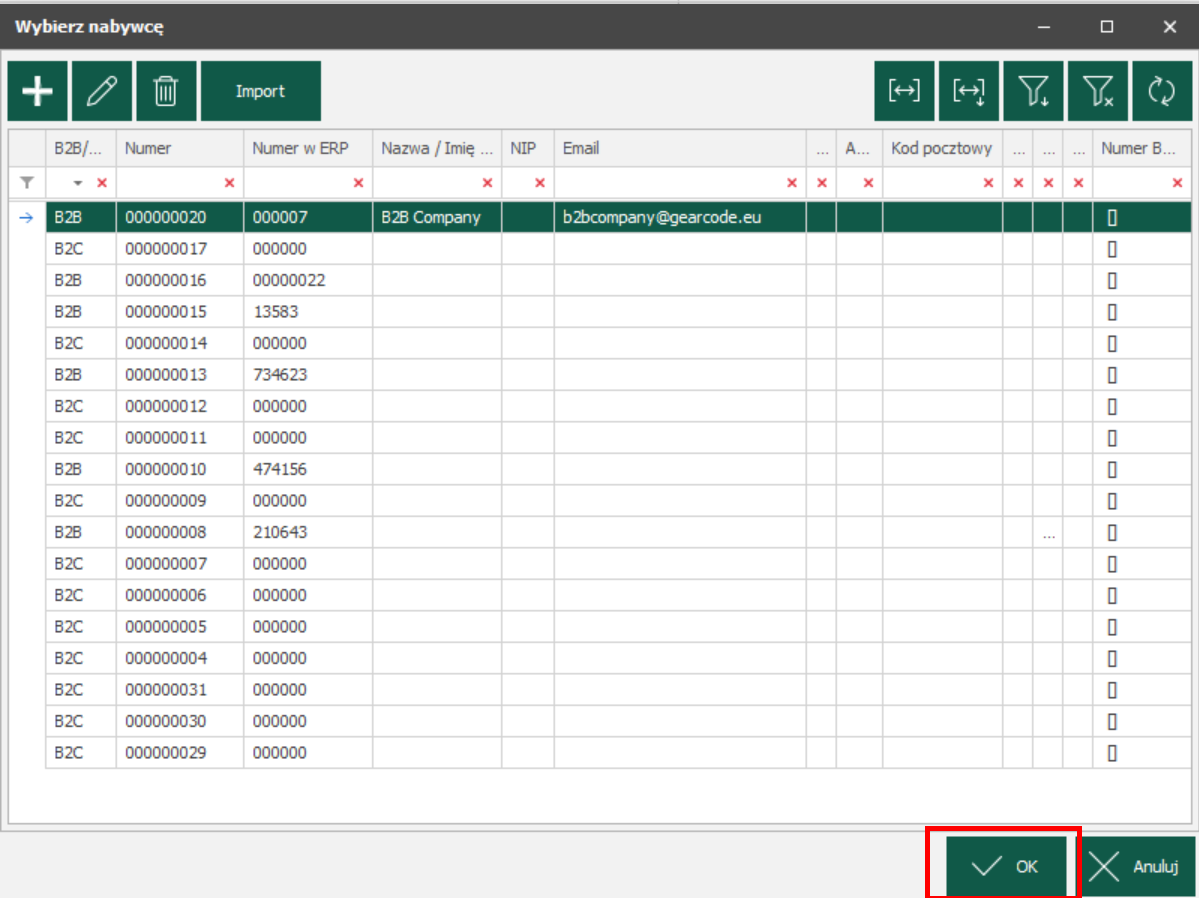
Task: Select the row numbered 000000009
Action: [x=618, y=501]
